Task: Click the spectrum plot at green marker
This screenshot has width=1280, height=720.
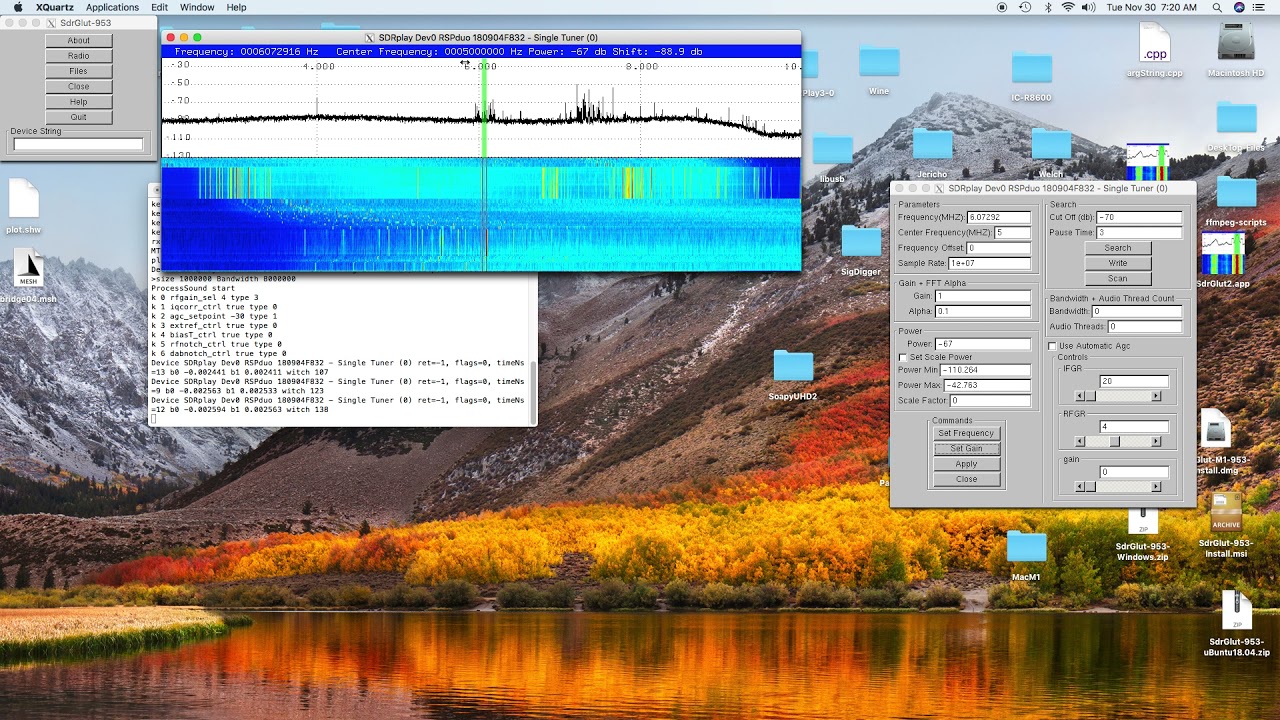Action: click(484, 107)
